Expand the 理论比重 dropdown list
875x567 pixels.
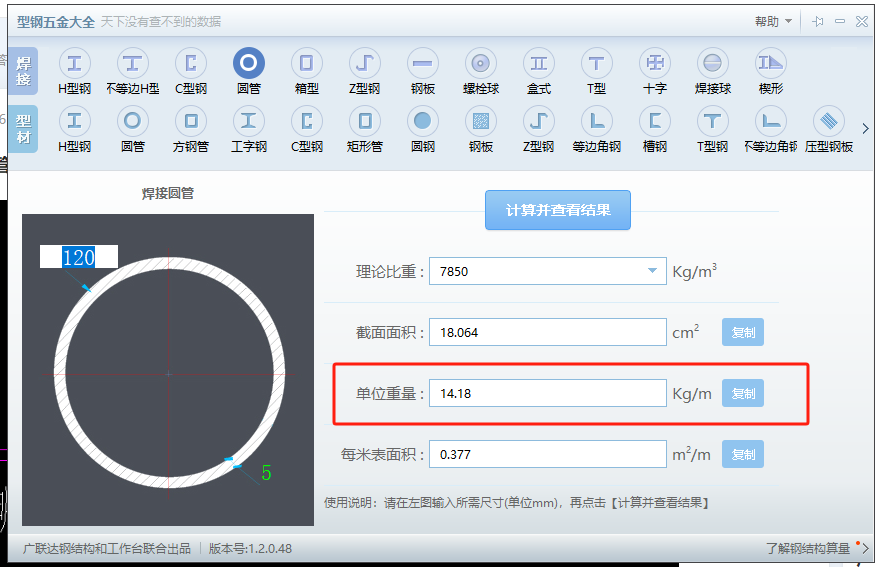point(652,271)
